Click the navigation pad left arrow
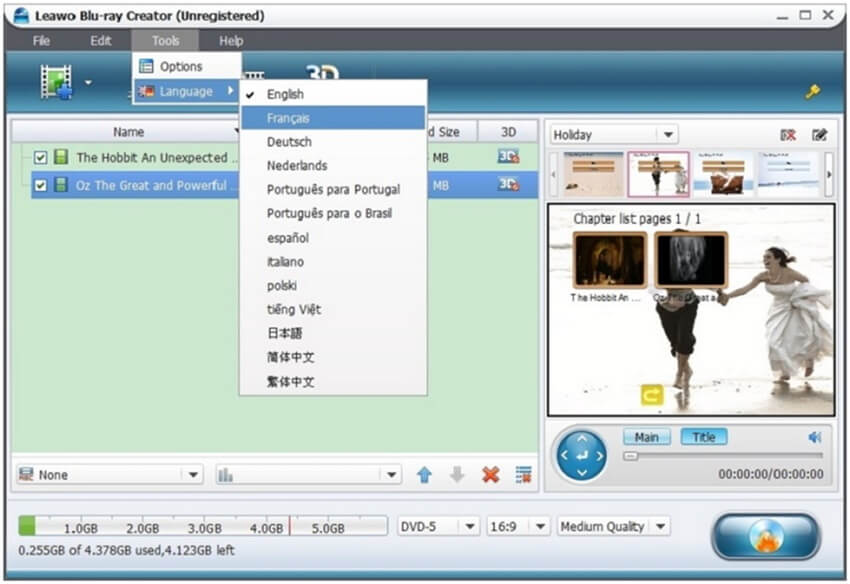Image resolution: width=850 pixels, height=584 pixels. 564,455
